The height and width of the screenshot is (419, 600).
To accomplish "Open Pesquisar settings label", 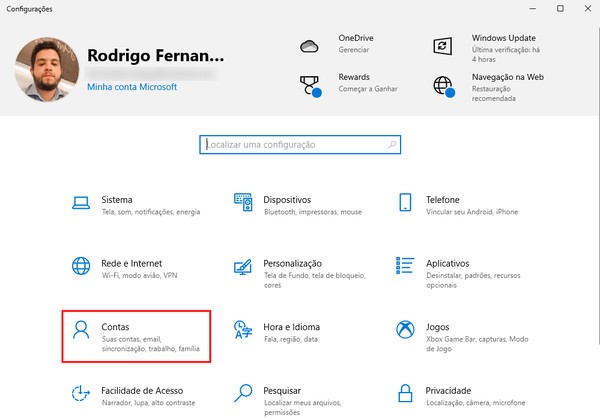I will 282,391.
